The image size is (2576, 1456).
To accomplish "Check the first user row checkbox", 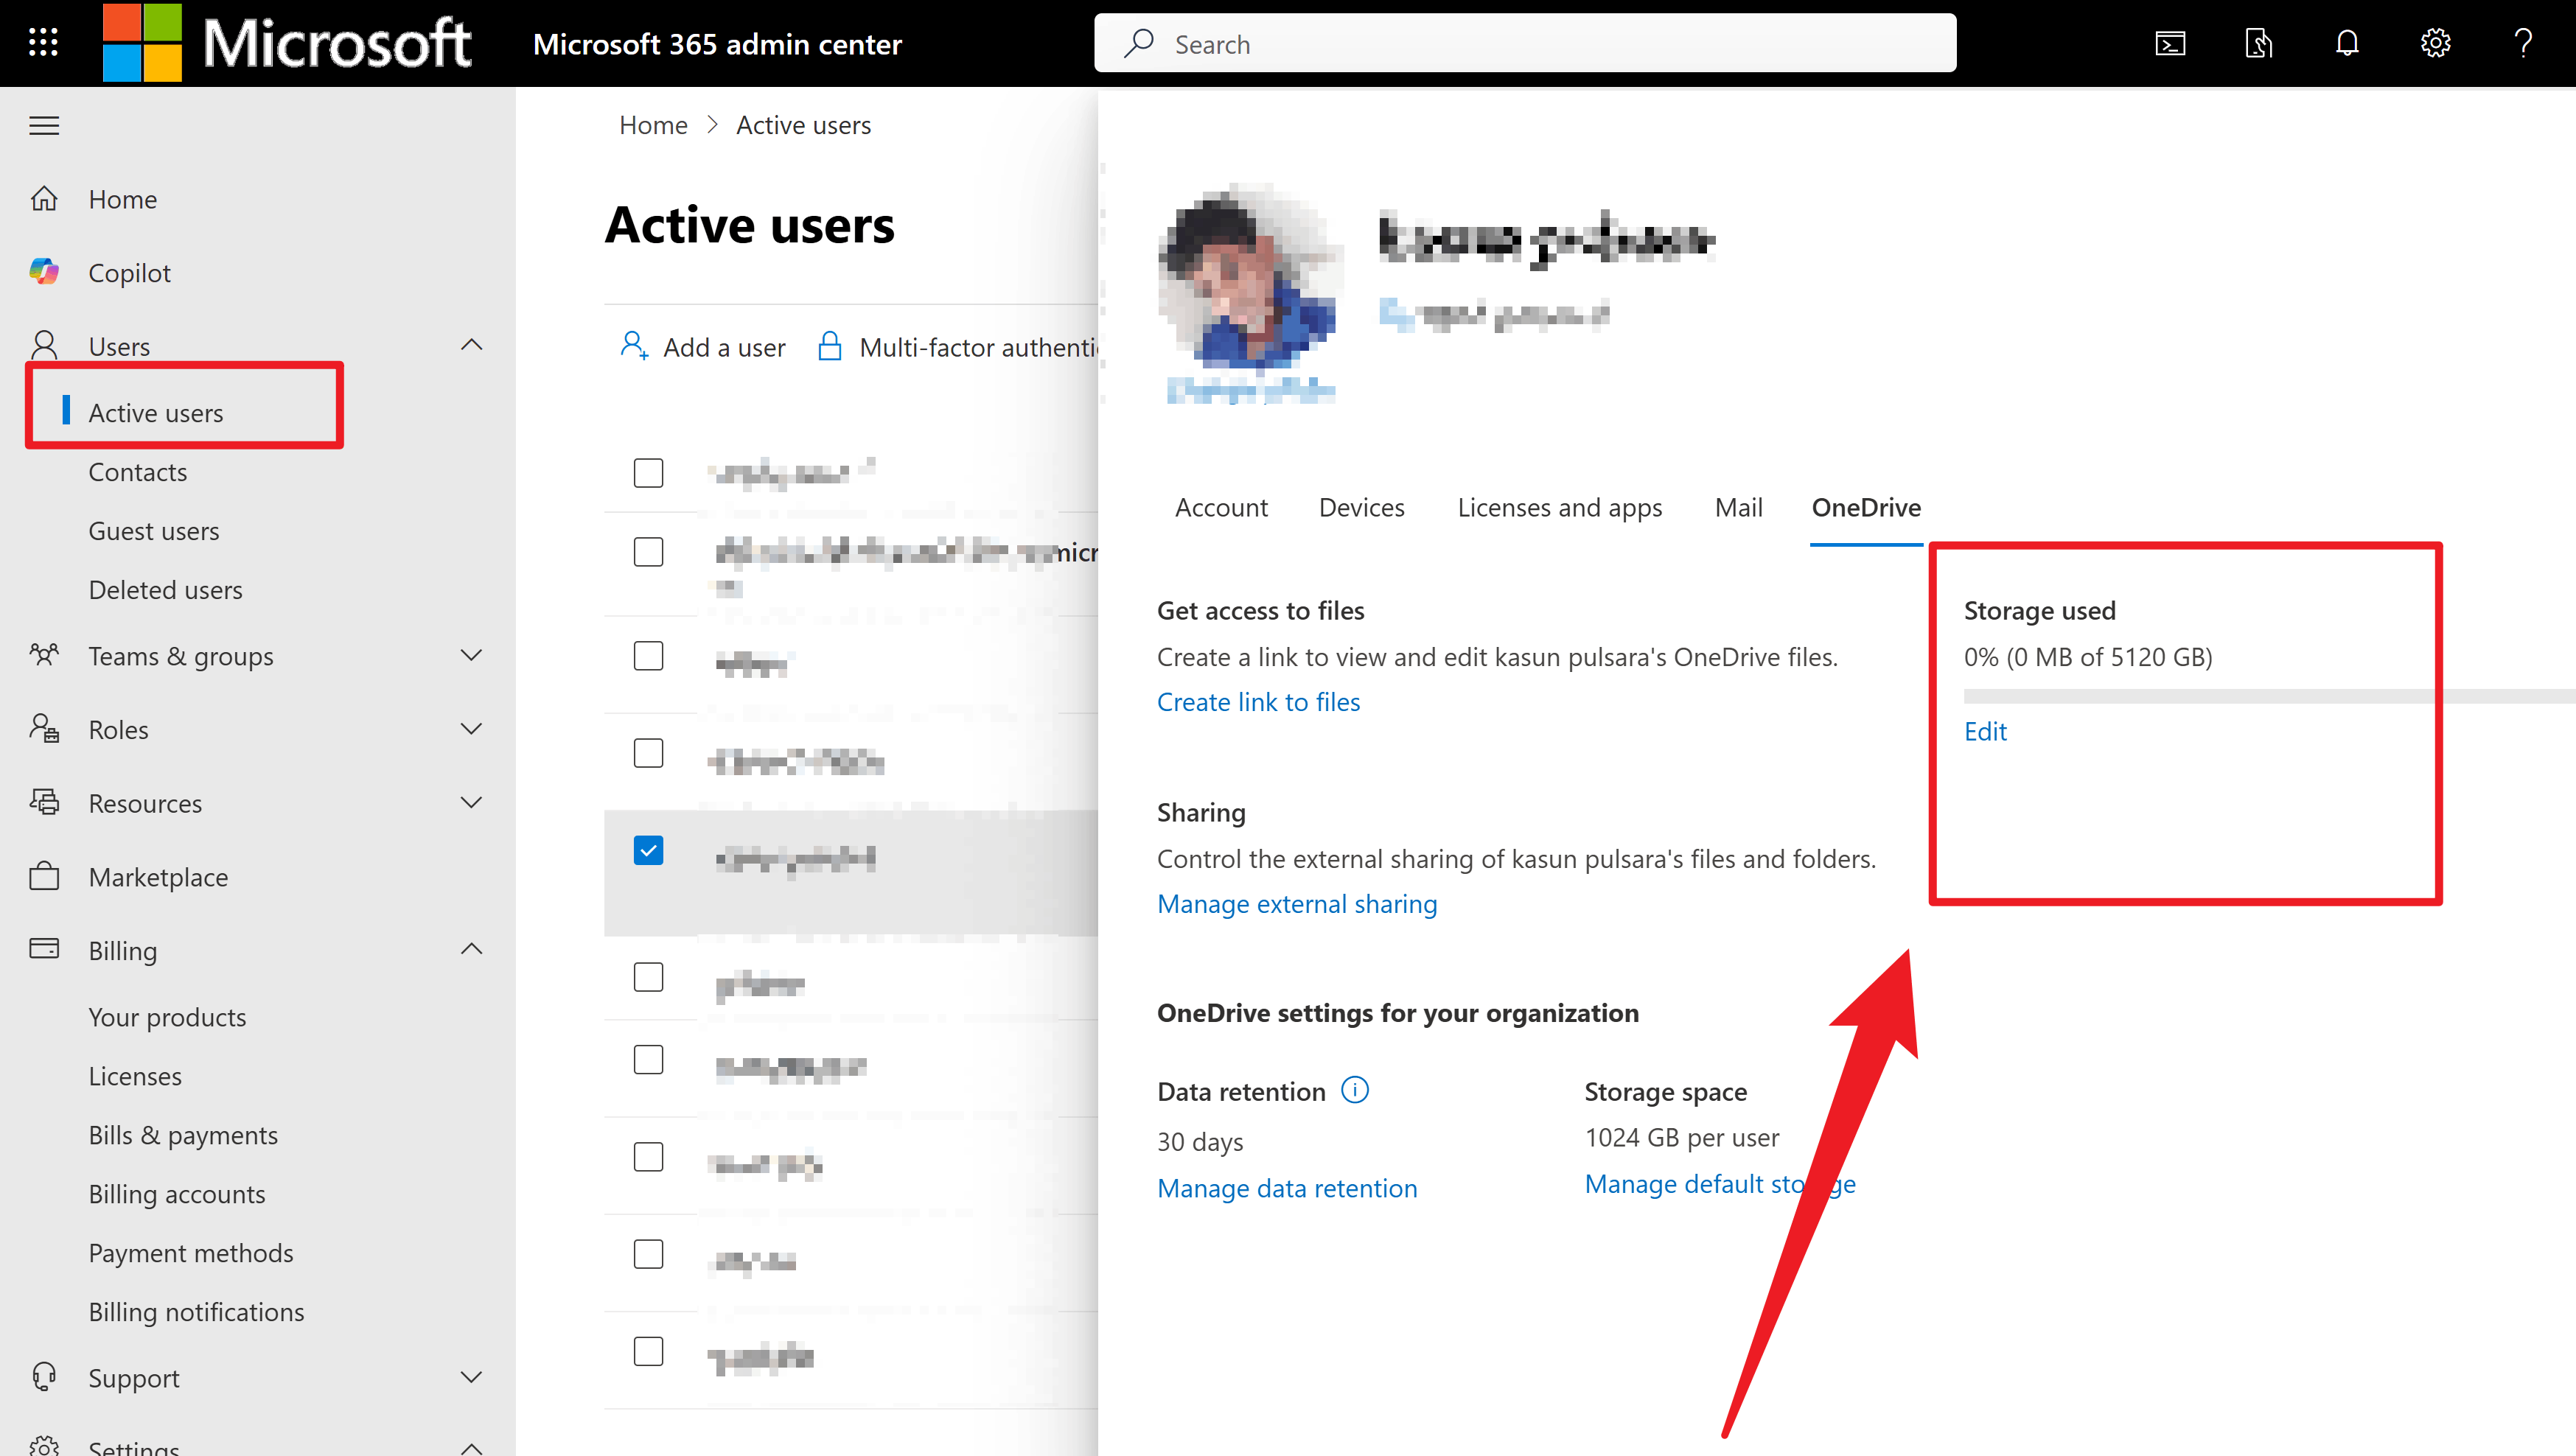I will click(x=649, y=472).
